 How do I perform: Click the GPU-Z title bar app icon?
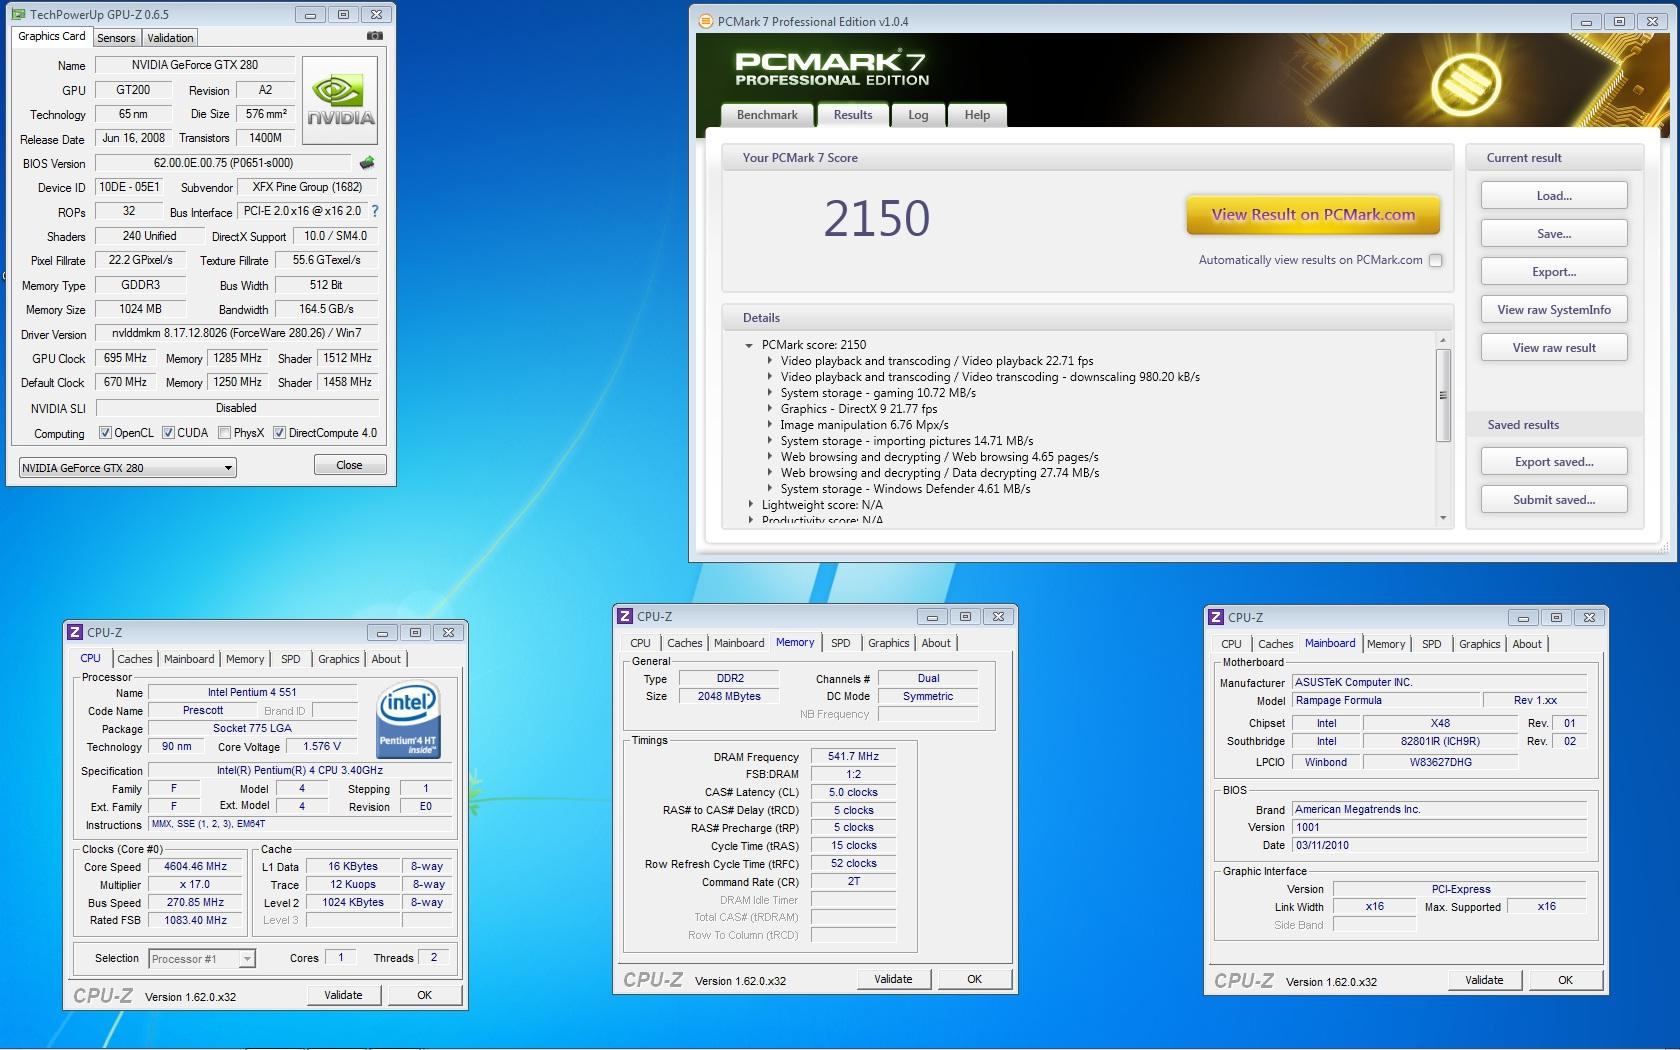[x=19, y=14]
